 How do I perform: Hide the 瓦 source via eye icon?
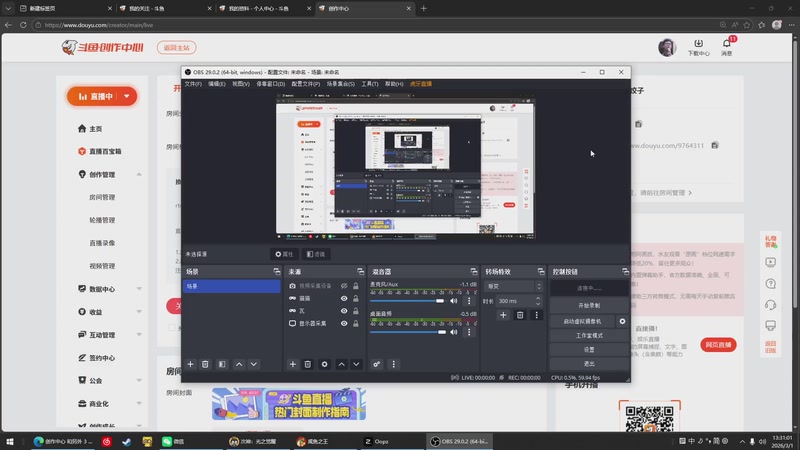click(344, 311)
